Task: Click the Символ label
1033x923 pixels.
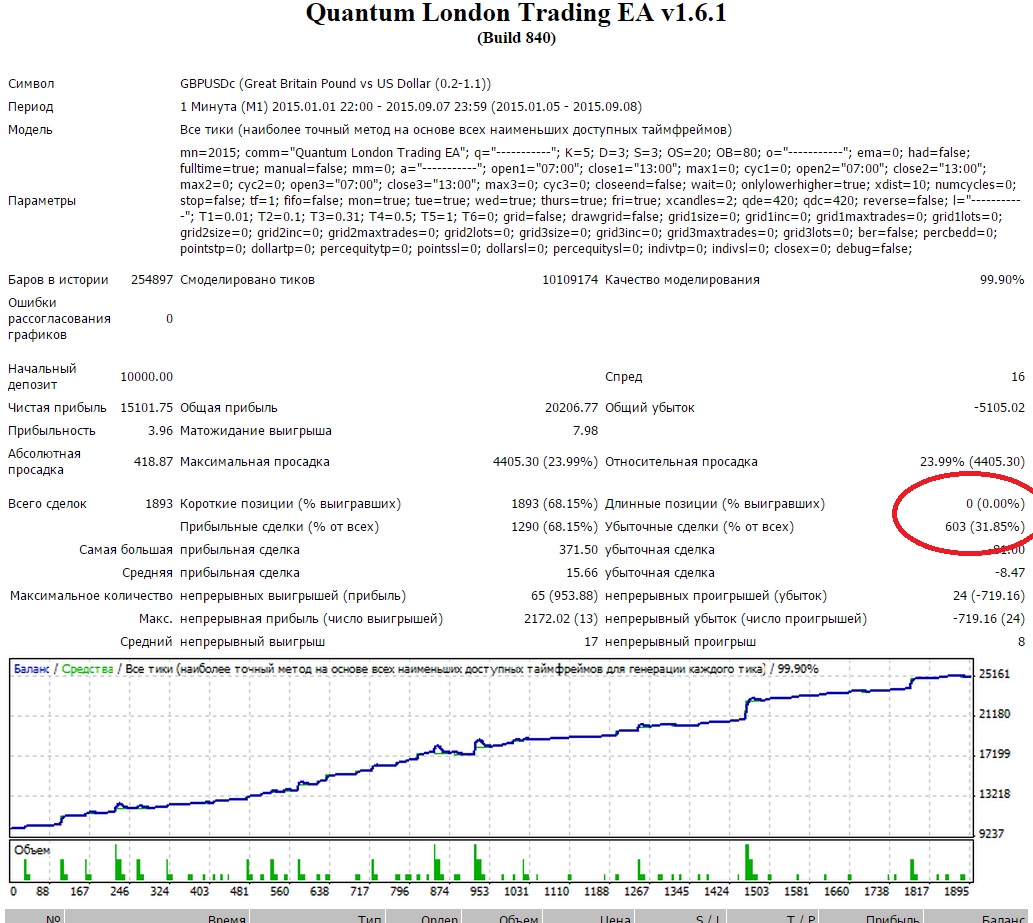Action: [x=31, y=84]
